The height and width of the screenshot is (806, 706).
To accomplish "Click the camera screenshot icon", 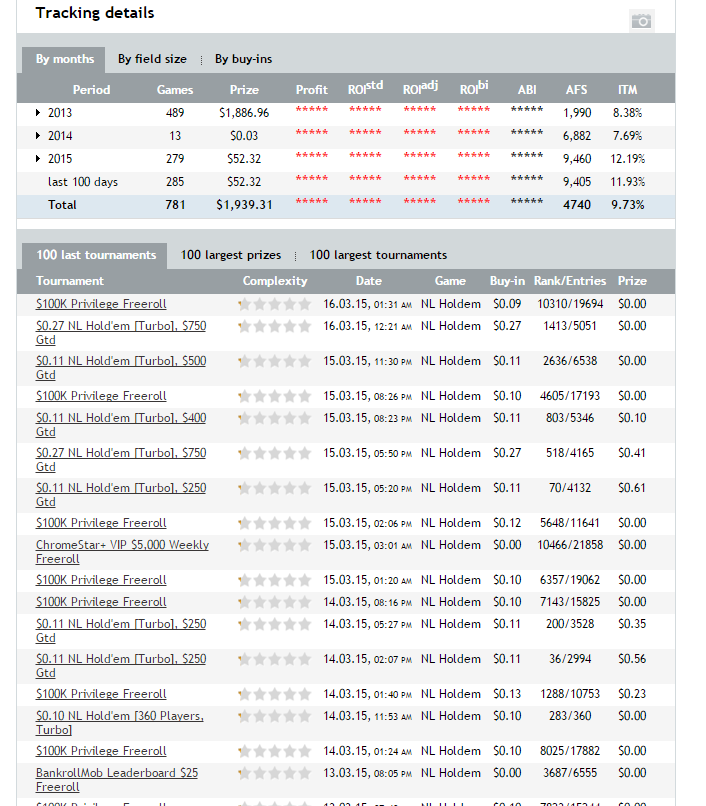I will click(641, 21).
